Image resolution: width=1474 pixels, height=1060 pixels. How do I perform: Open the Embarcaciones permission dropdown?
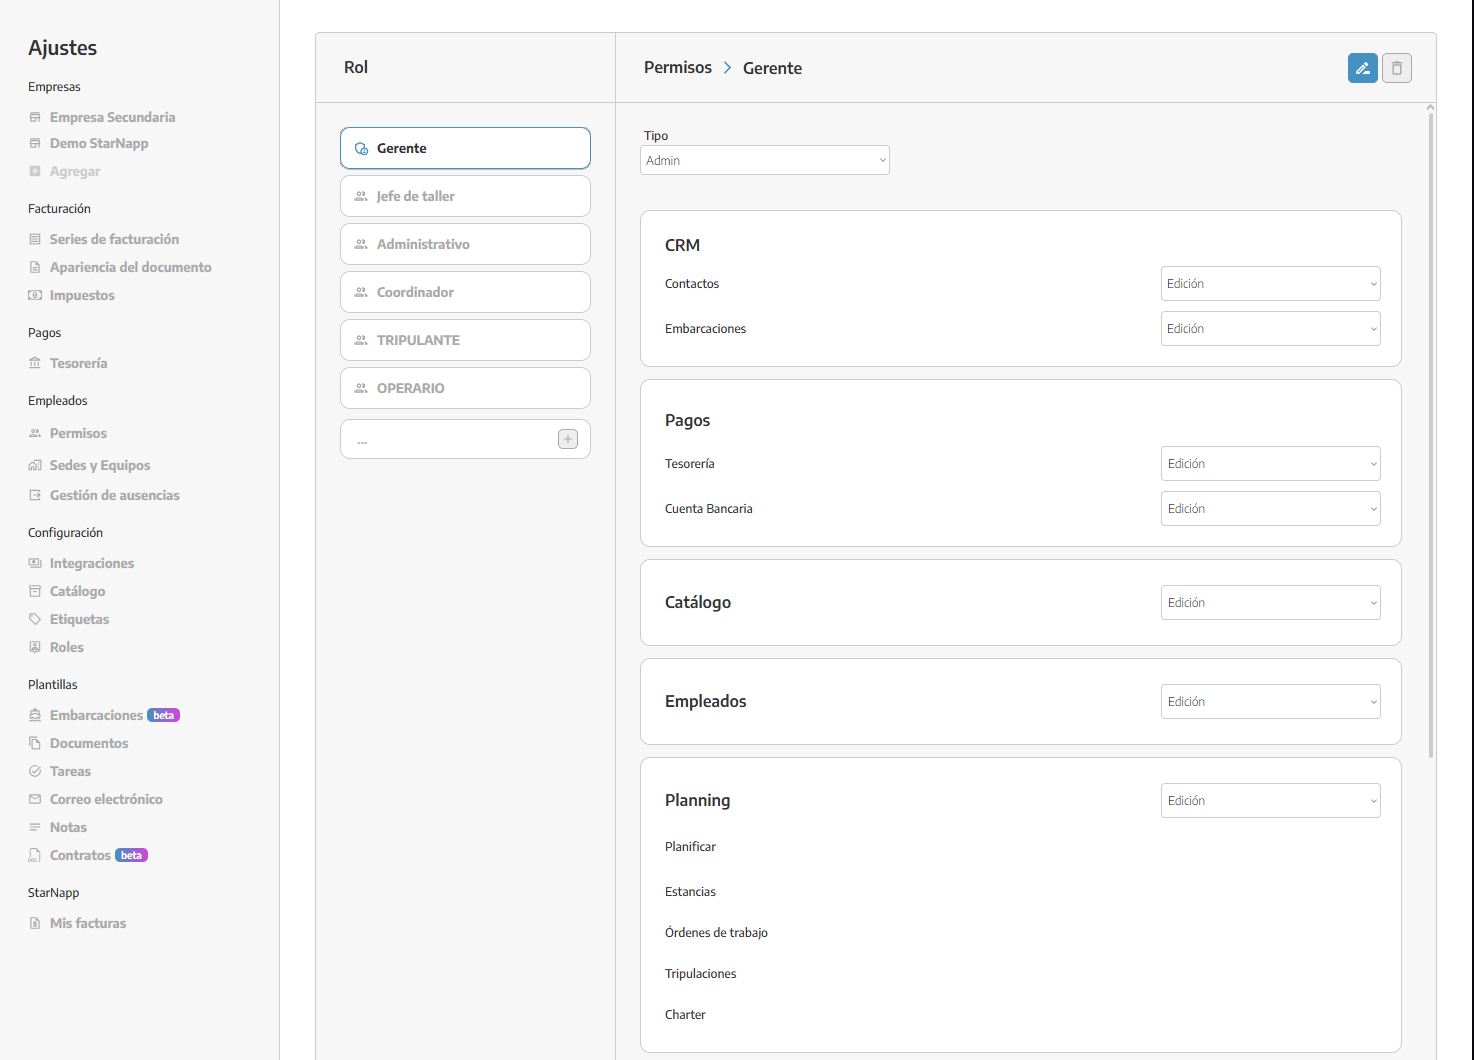1271,328
